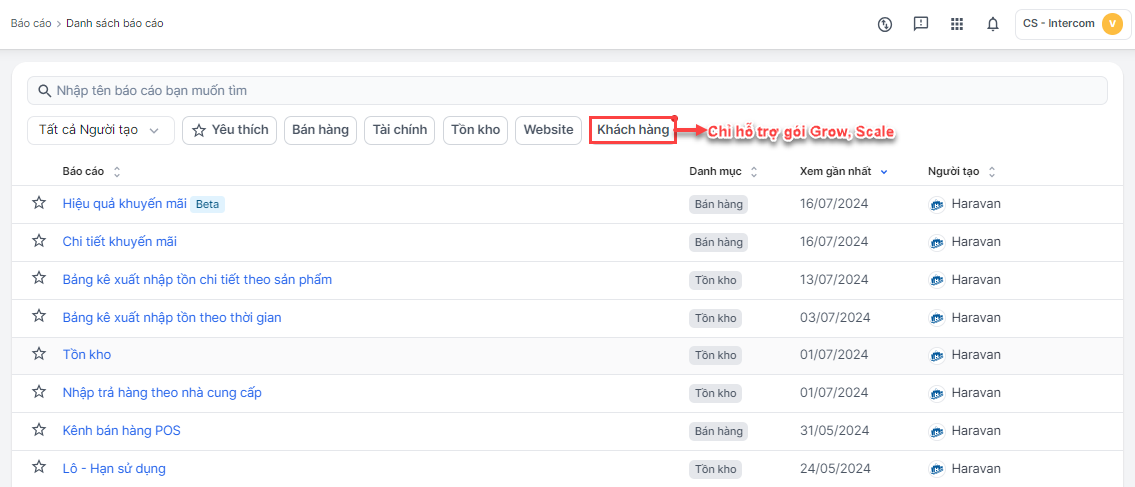Screen dimensions: 1135x487
Task: Sort by Danh mục column
Action: 723,171
